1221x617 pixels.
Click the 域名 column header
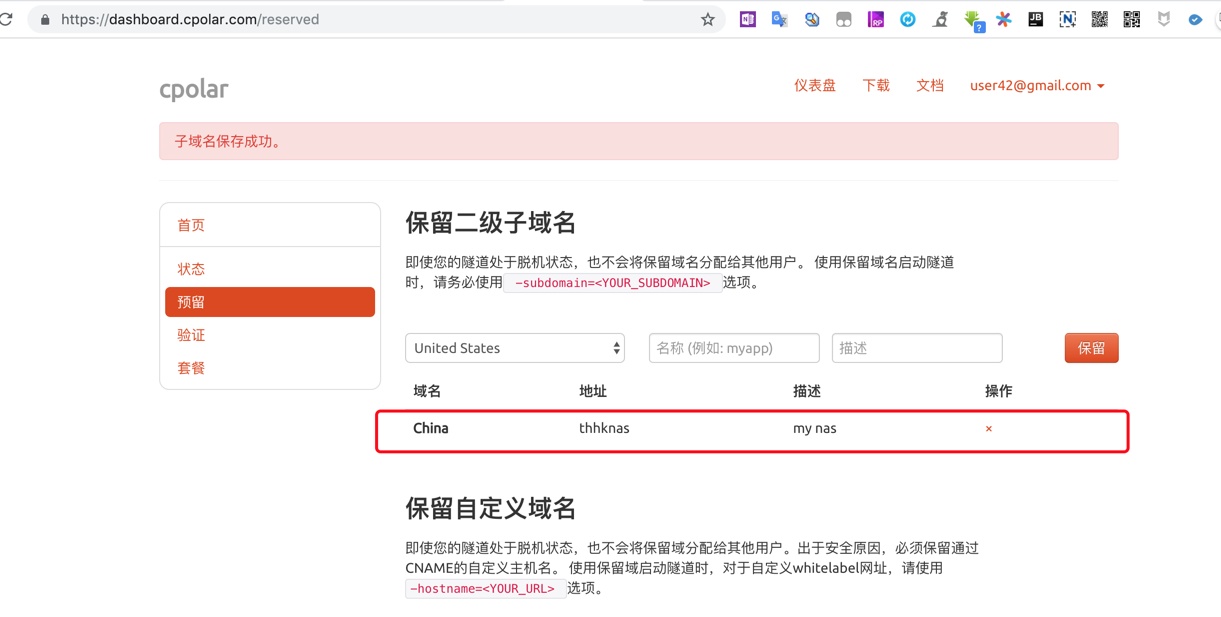(x=427, y=391)
